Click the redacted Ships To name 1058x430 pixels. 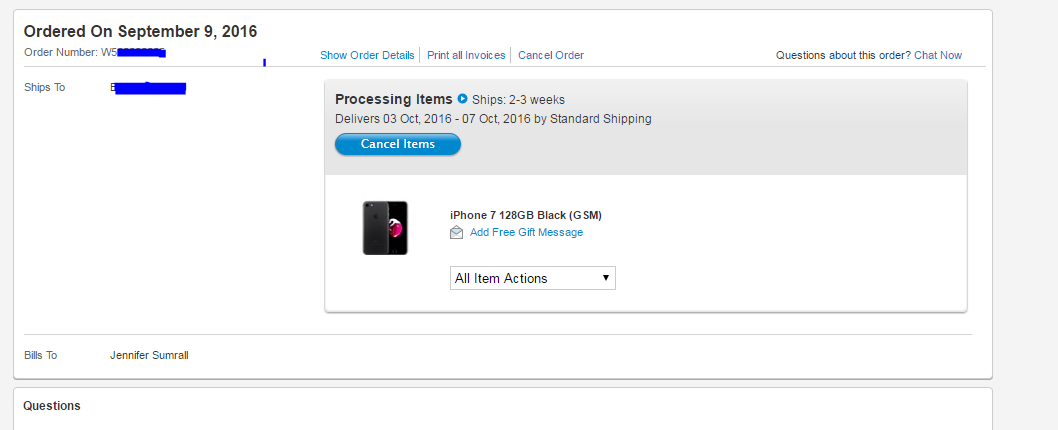pyautogui.click(x=148, y=88)
